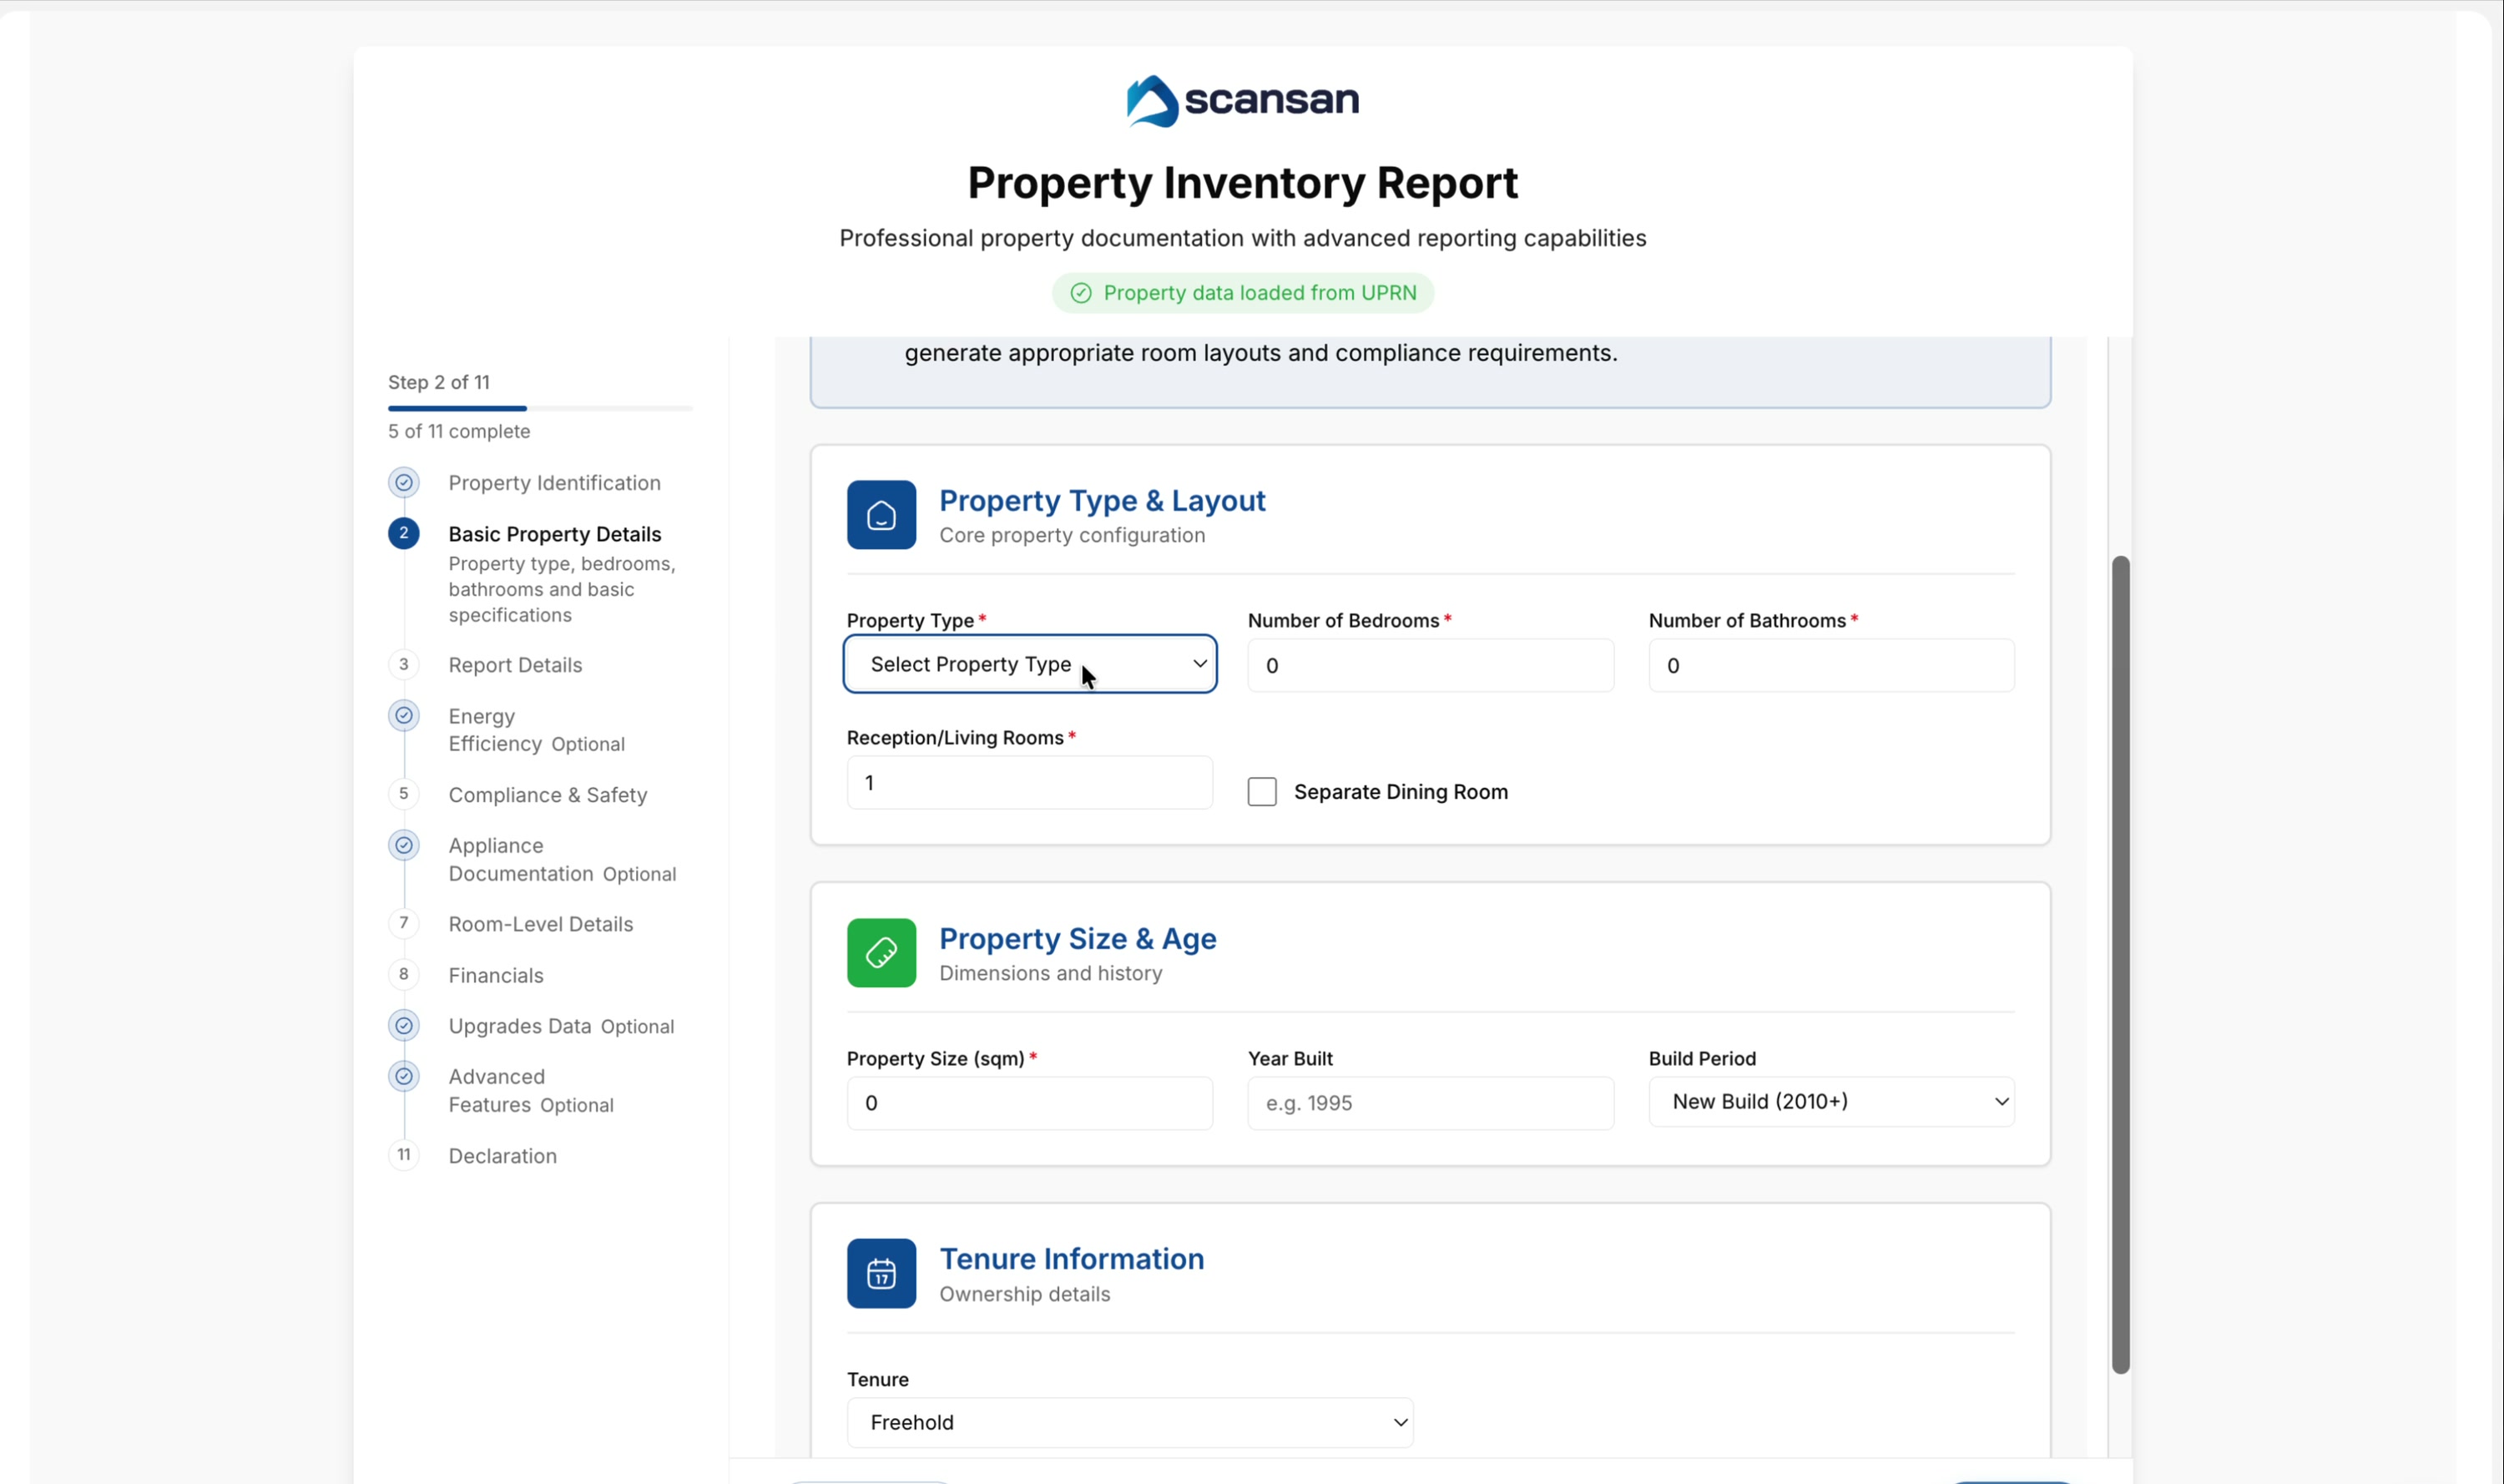This screenshot has height=1484, width=2504.
Task: Tick the Separate Dining Room checkbox
Action: [x=1262, y=792]
